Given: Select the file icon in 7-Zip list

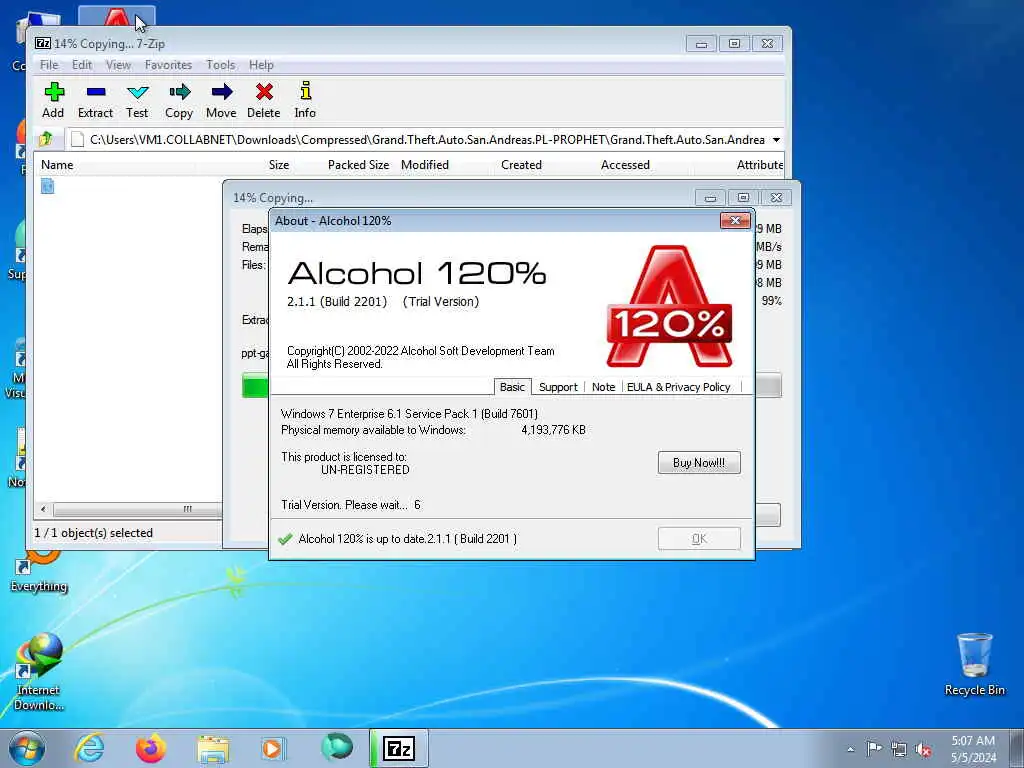Looking at the screenshot, I should click(47, 186).
